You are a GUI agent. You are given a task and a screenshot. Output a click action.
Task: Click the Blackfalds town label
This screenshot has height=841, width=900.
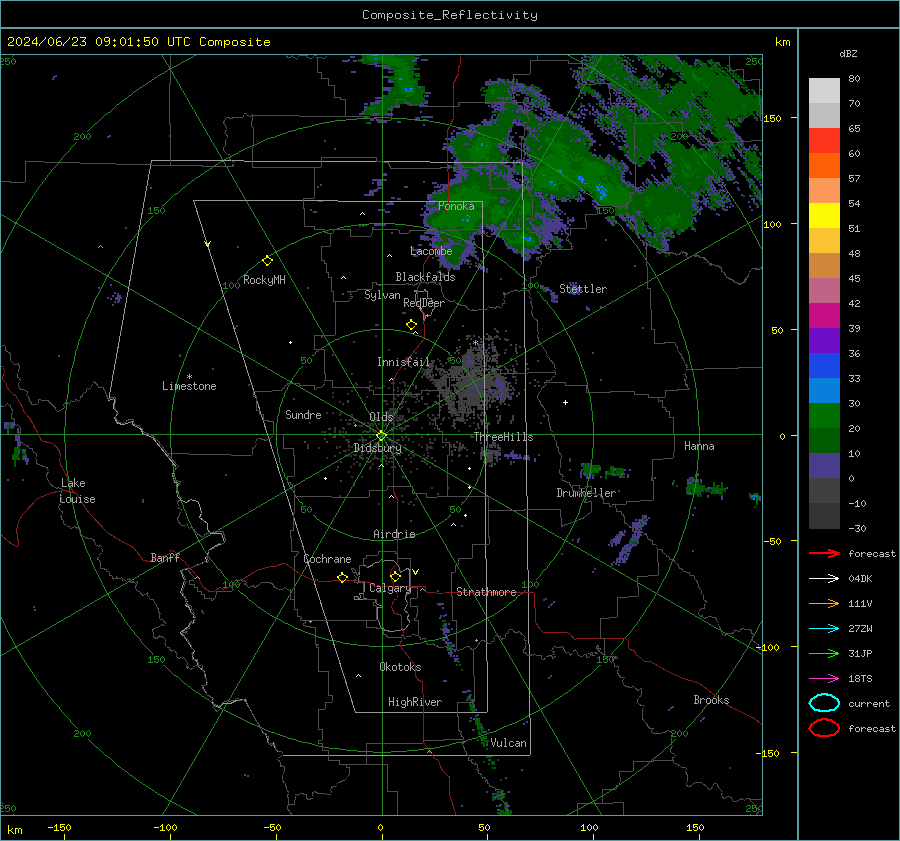pyautogui.click(x=425, y=277)
